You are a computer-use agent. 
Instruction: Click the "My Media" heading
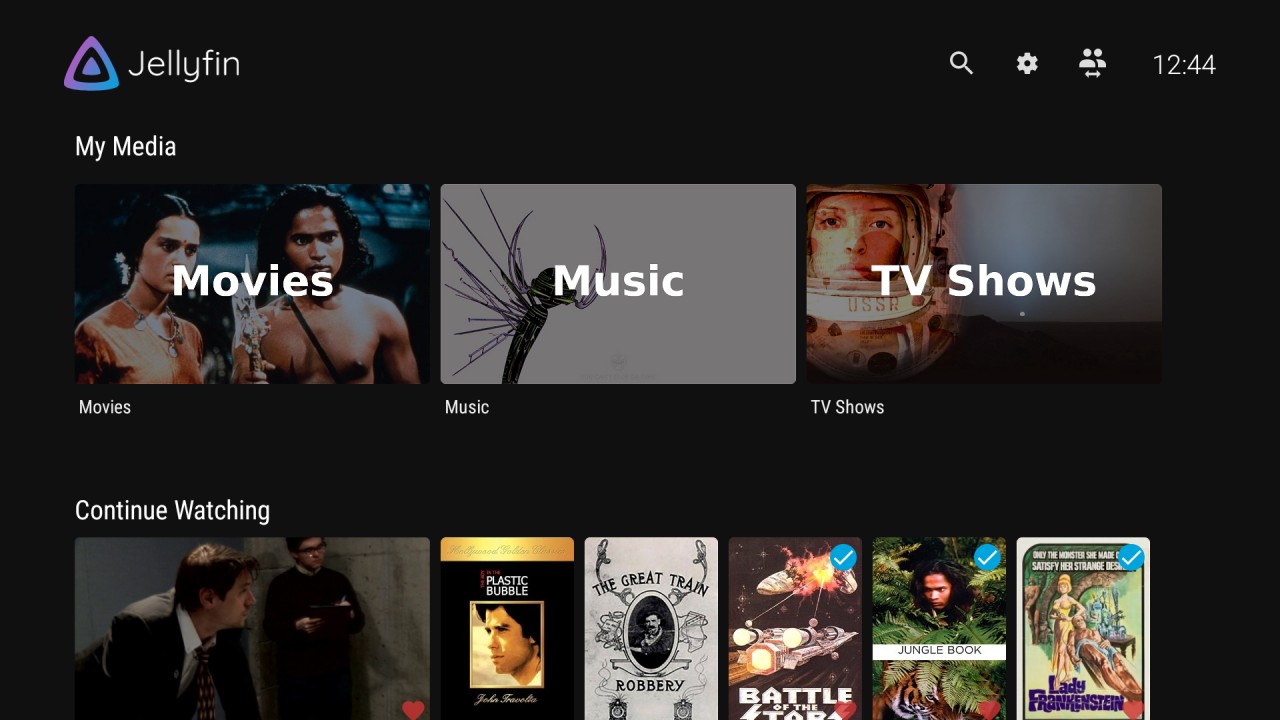126,147
